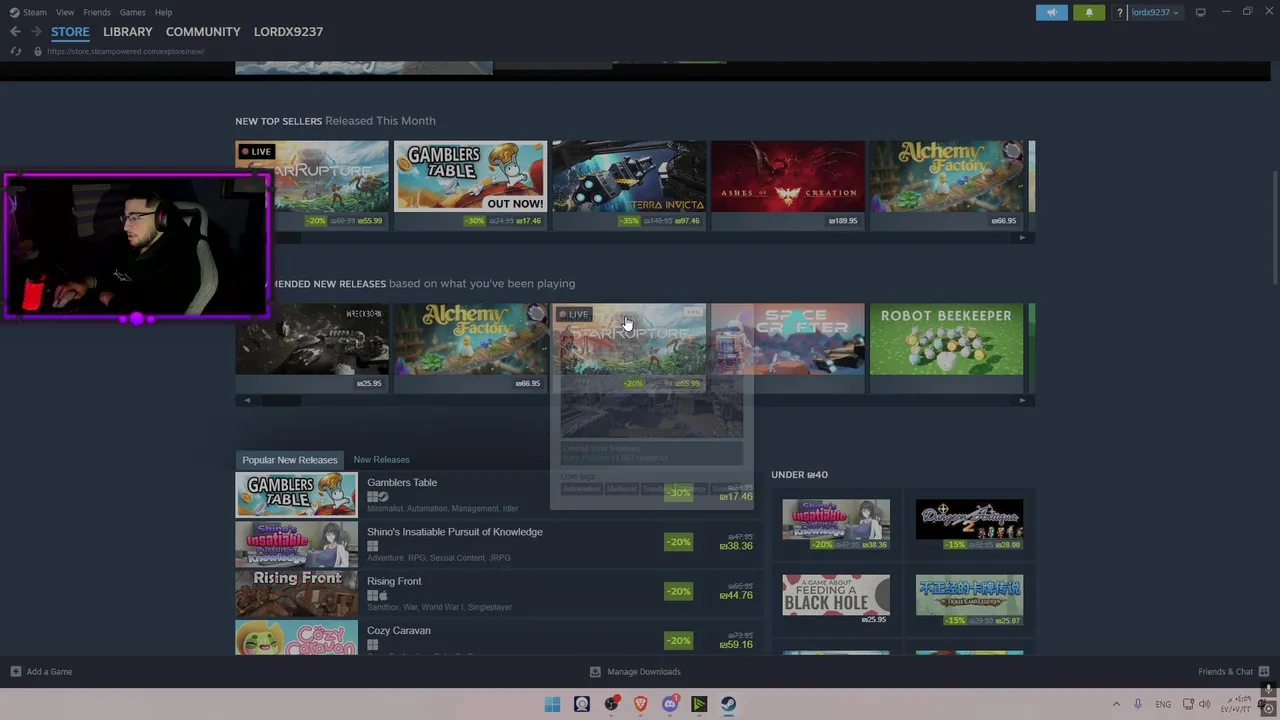This screenshot has height=720, width=1280.
Task: Open Ashes of Creation top seller card
Action: pyautogui.click(x=788, y=185)
